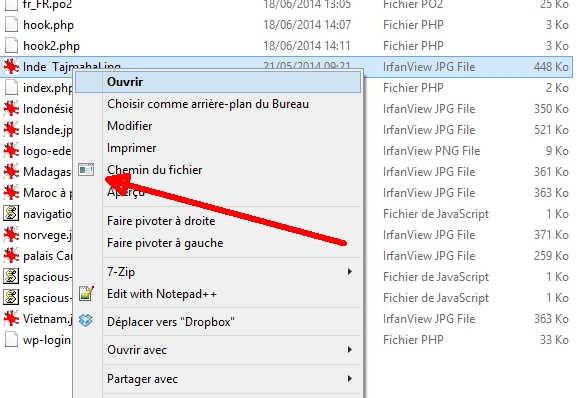Screen dimensions: 584x398
Task: Select the hook.php file name
Action: [x=48, y=25]
